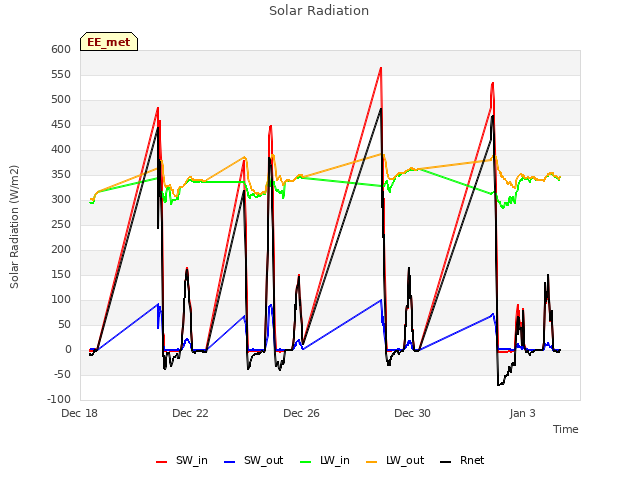Toggle LW_out series in legend

[x=395, y=460]
